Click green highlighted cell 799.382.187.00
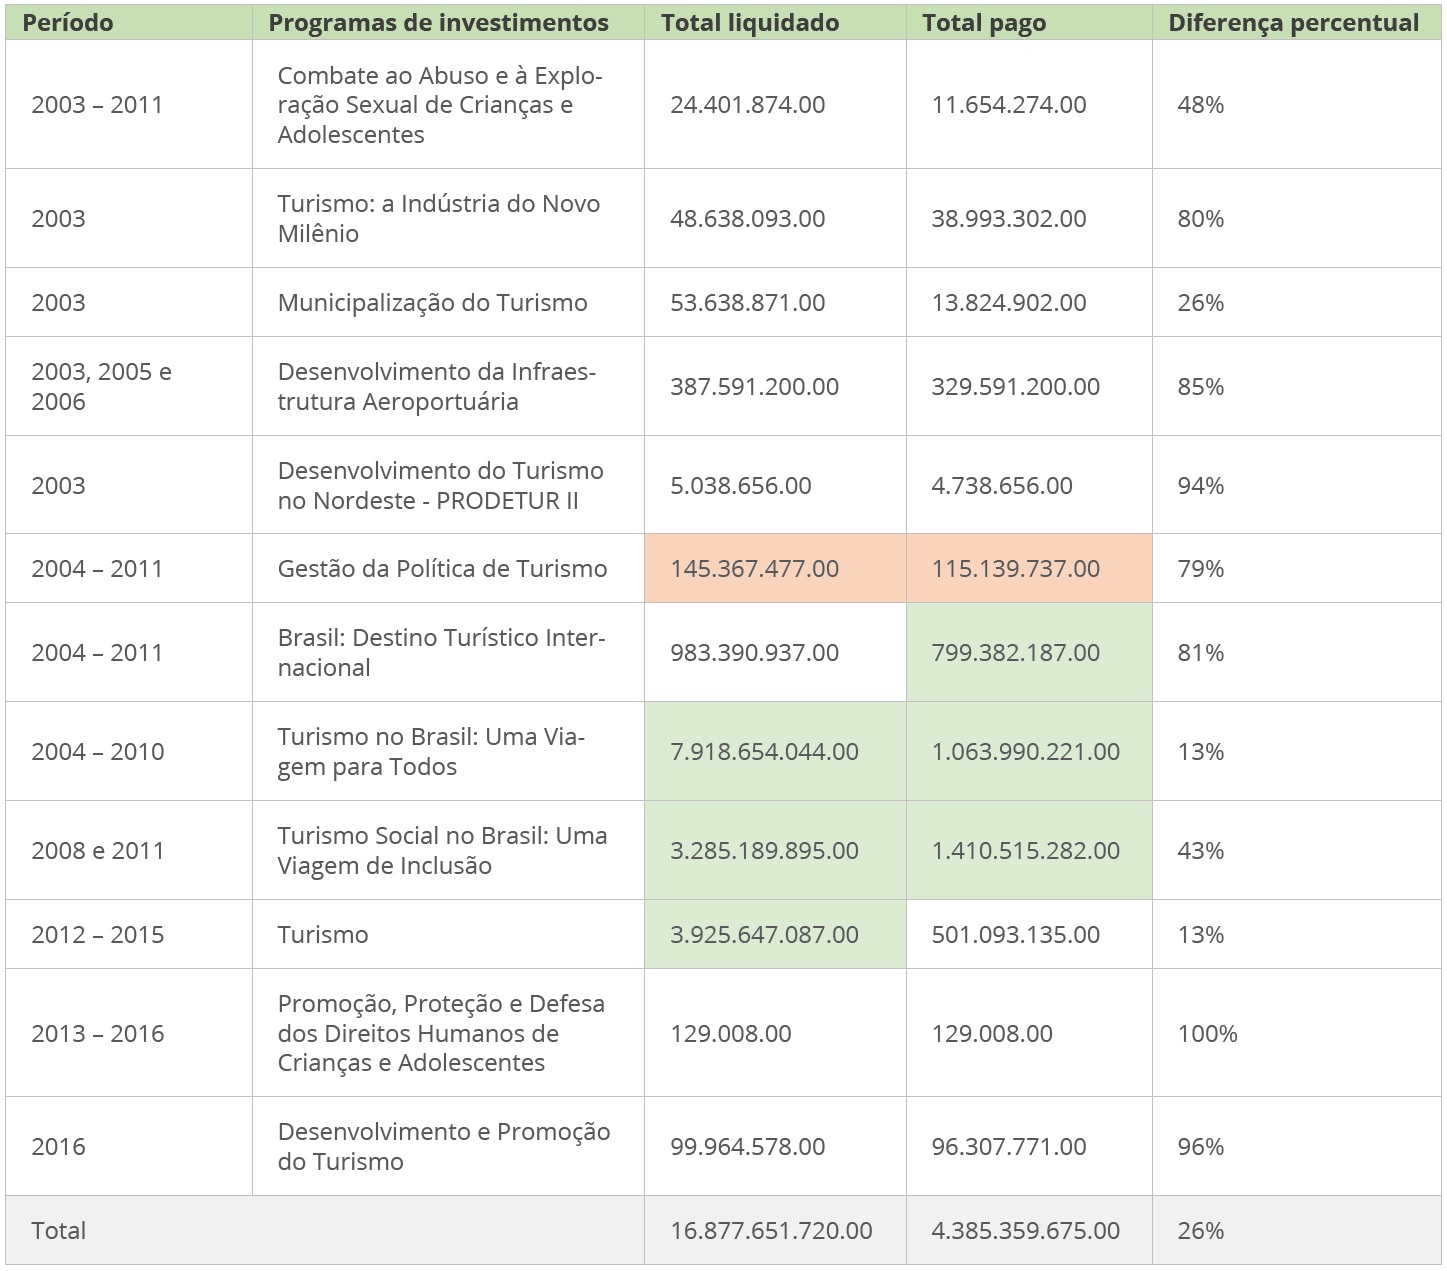Screen dimensions: 1447x1271 coord(1016,653)
